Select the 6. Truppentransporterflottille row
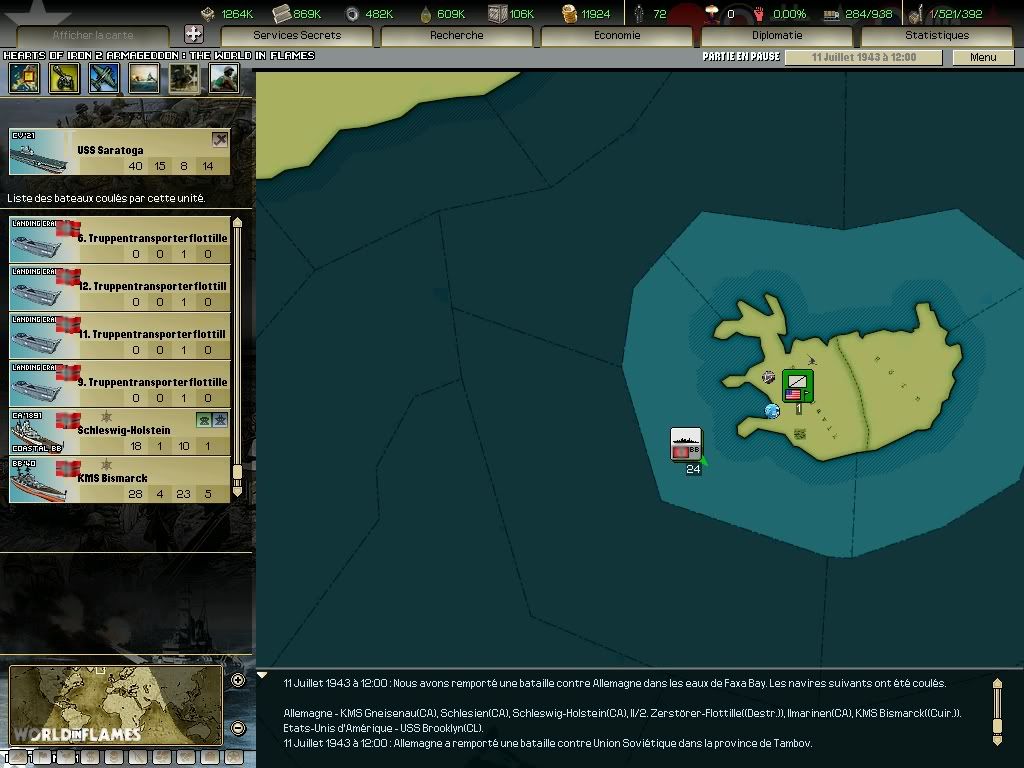The width and height of the screenshot is (1024, 768). [x=120, y=240]
